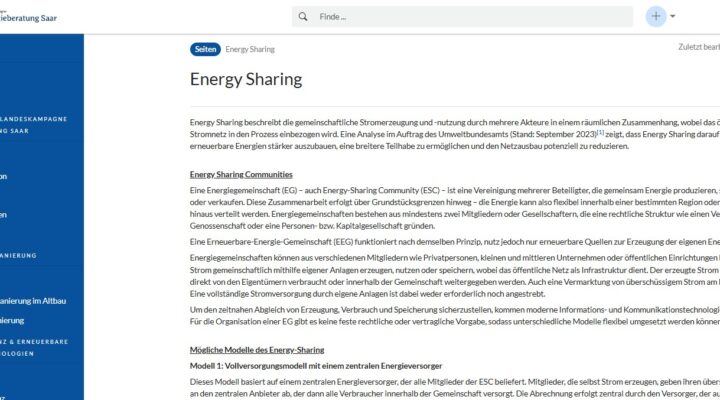Viewport: 720px width, 400px height.
Task: Click the Energieberatung Saar logo
Action: tap(30, 14)
